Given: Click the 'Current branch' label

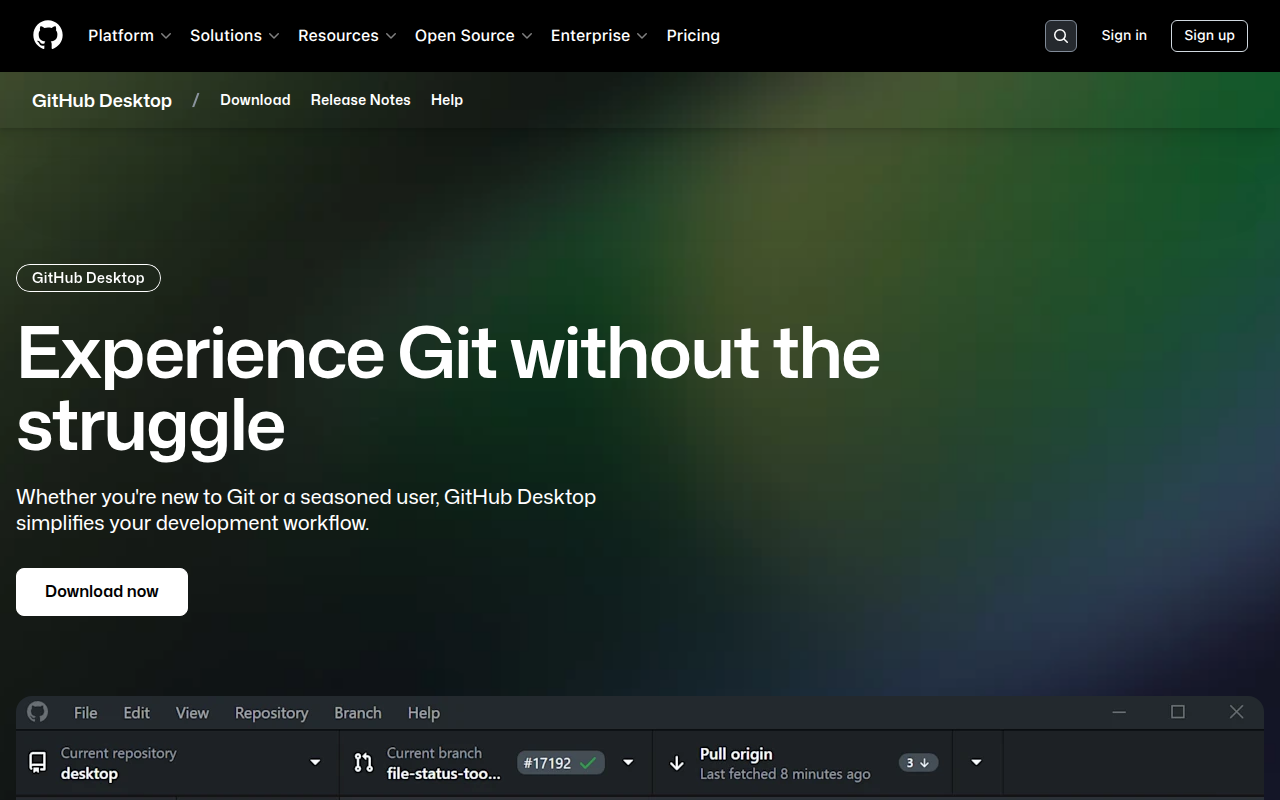Looking at the screenshot, I should tap(434, 753).
